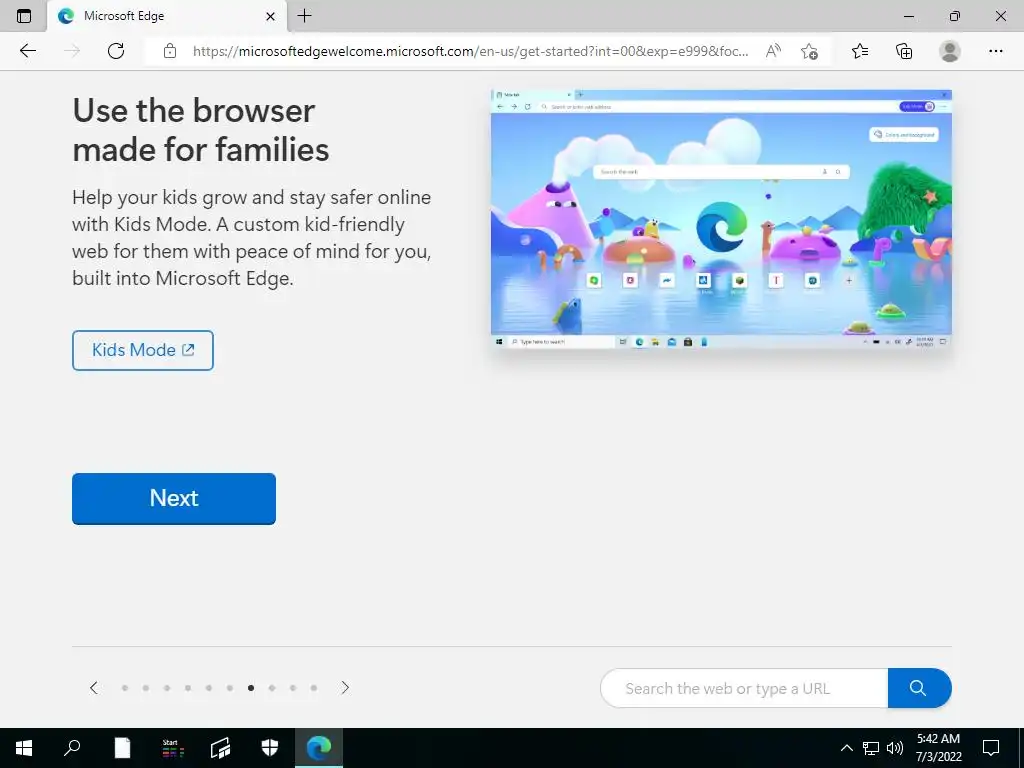Jump to the first carousel dot
This screenshot has width=1024, height=768.
[125, 688]
